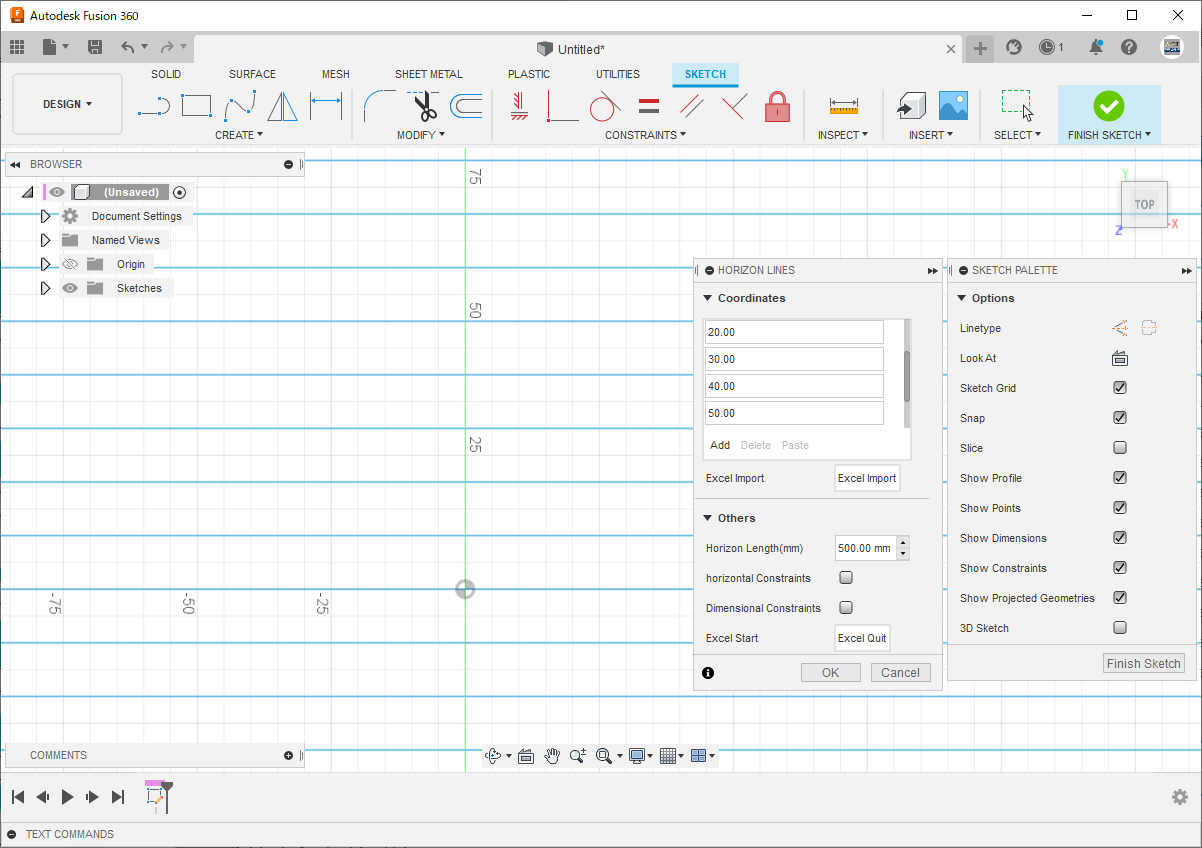
Task: Select the Insert Derive icon
Action: coord(910,105)
